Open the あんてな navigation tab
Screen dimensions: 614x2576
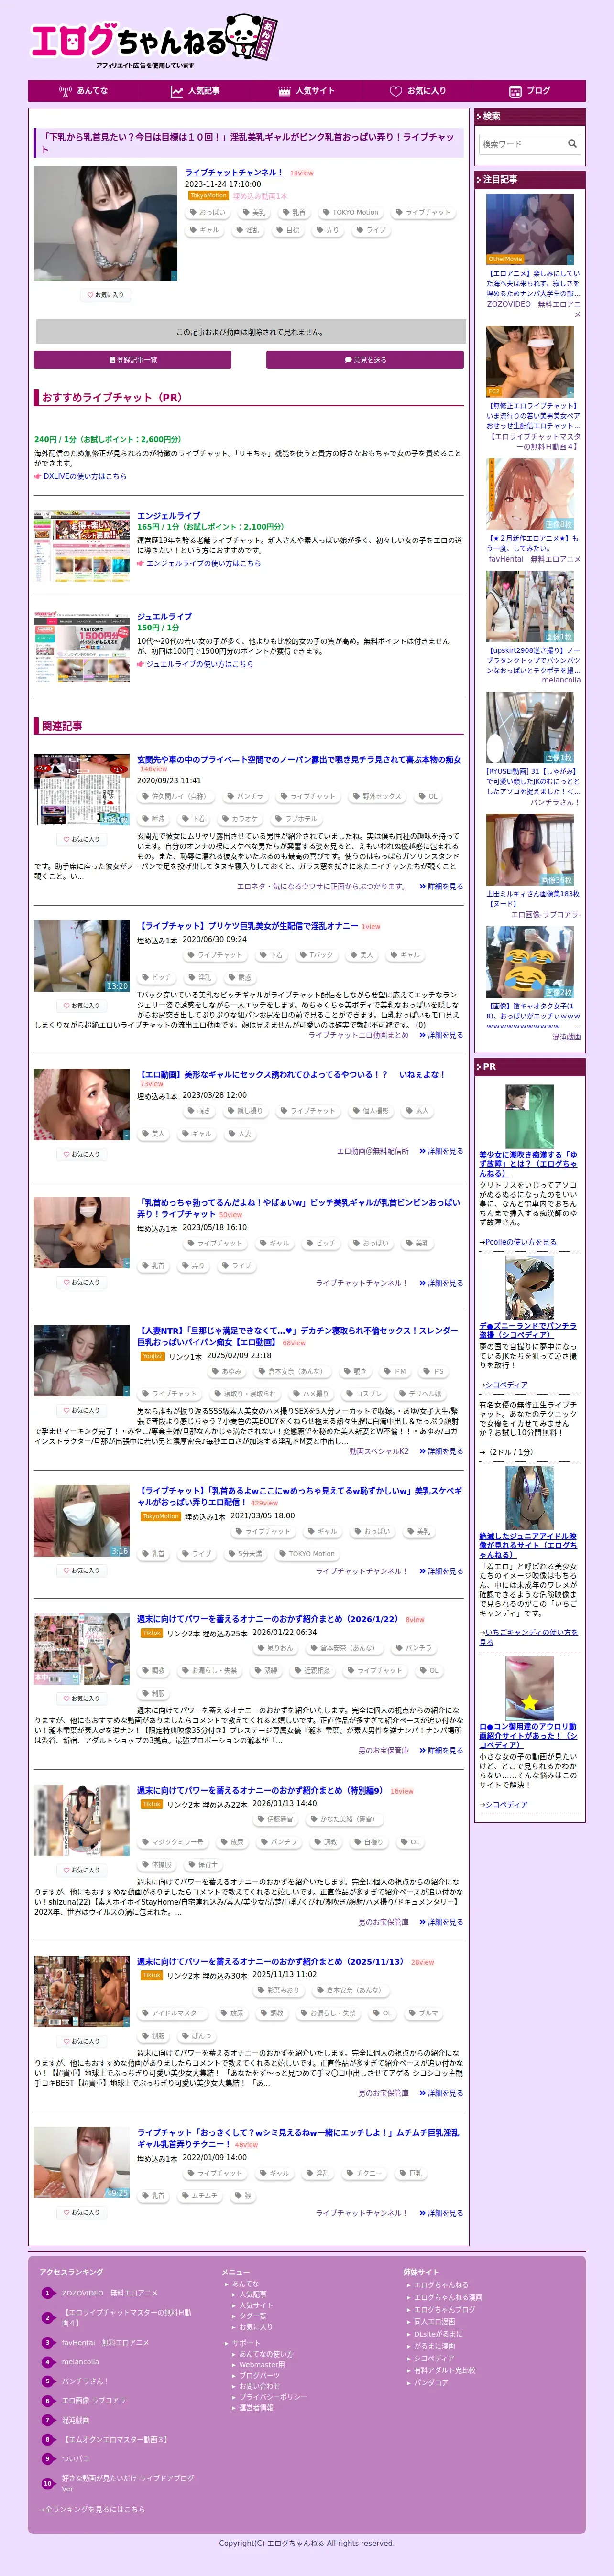coord(84,91)
